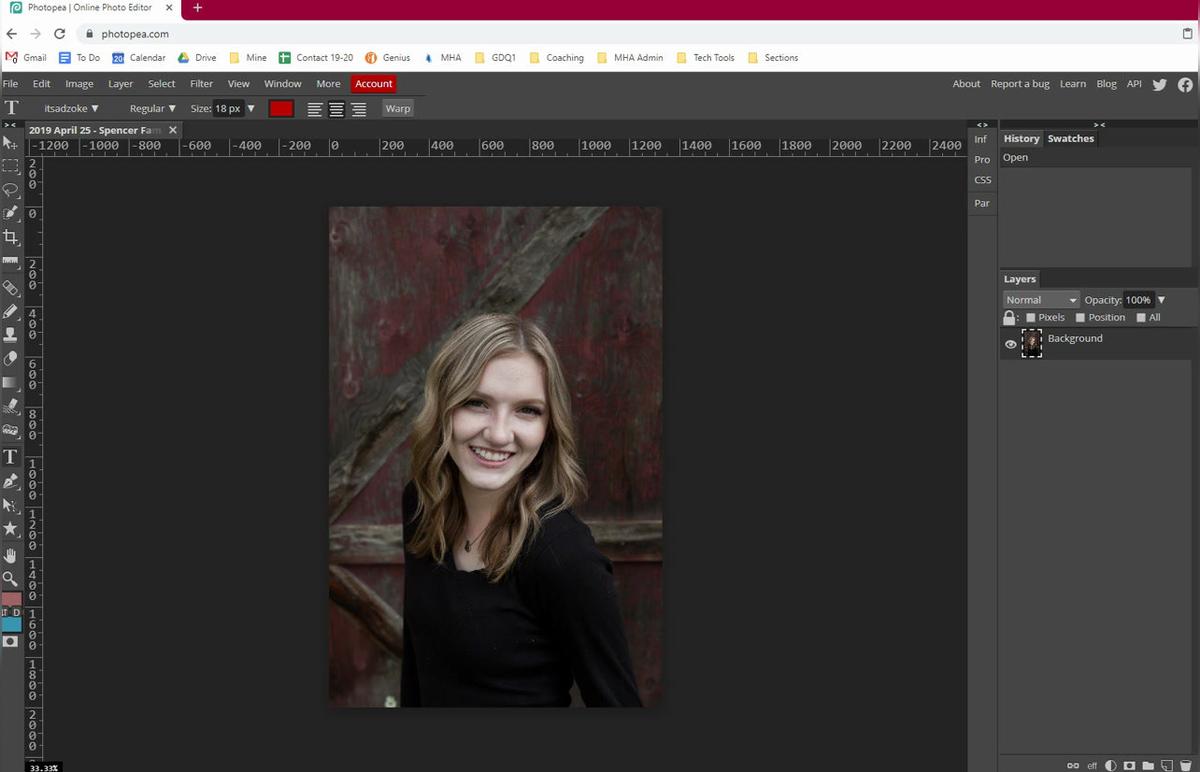Select the Hand tool
1200x772 pixels.
(11, 555)
